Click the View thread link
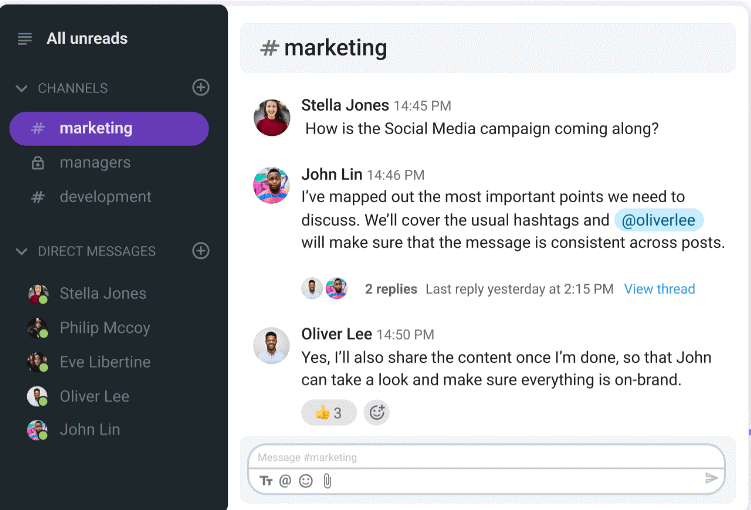 tap(659, 289)
